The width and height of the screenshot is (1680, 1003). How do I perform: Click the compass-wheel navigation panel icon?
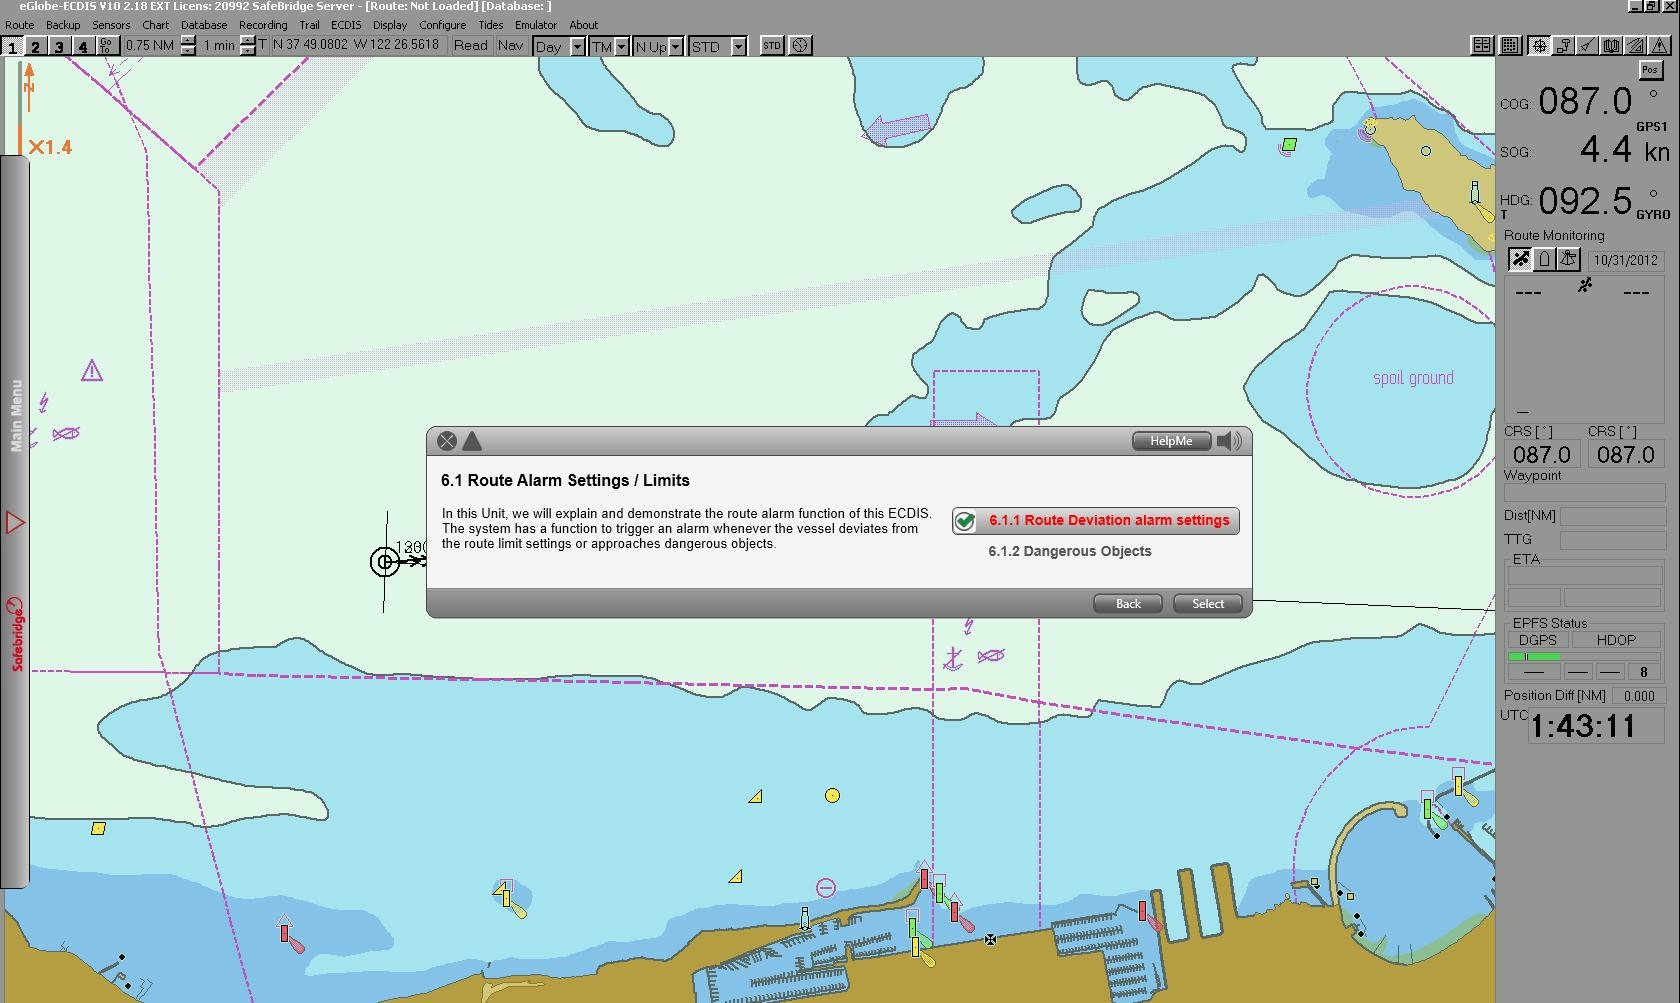(x=1539, y=46)
